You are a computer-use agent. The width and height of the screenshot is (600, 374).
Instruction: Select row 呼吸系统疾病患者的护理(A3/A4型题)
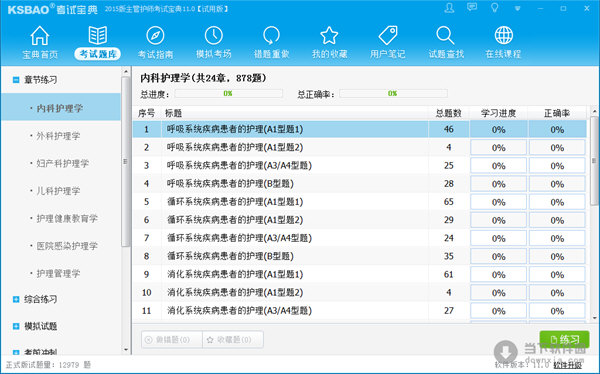pos(360,165)
